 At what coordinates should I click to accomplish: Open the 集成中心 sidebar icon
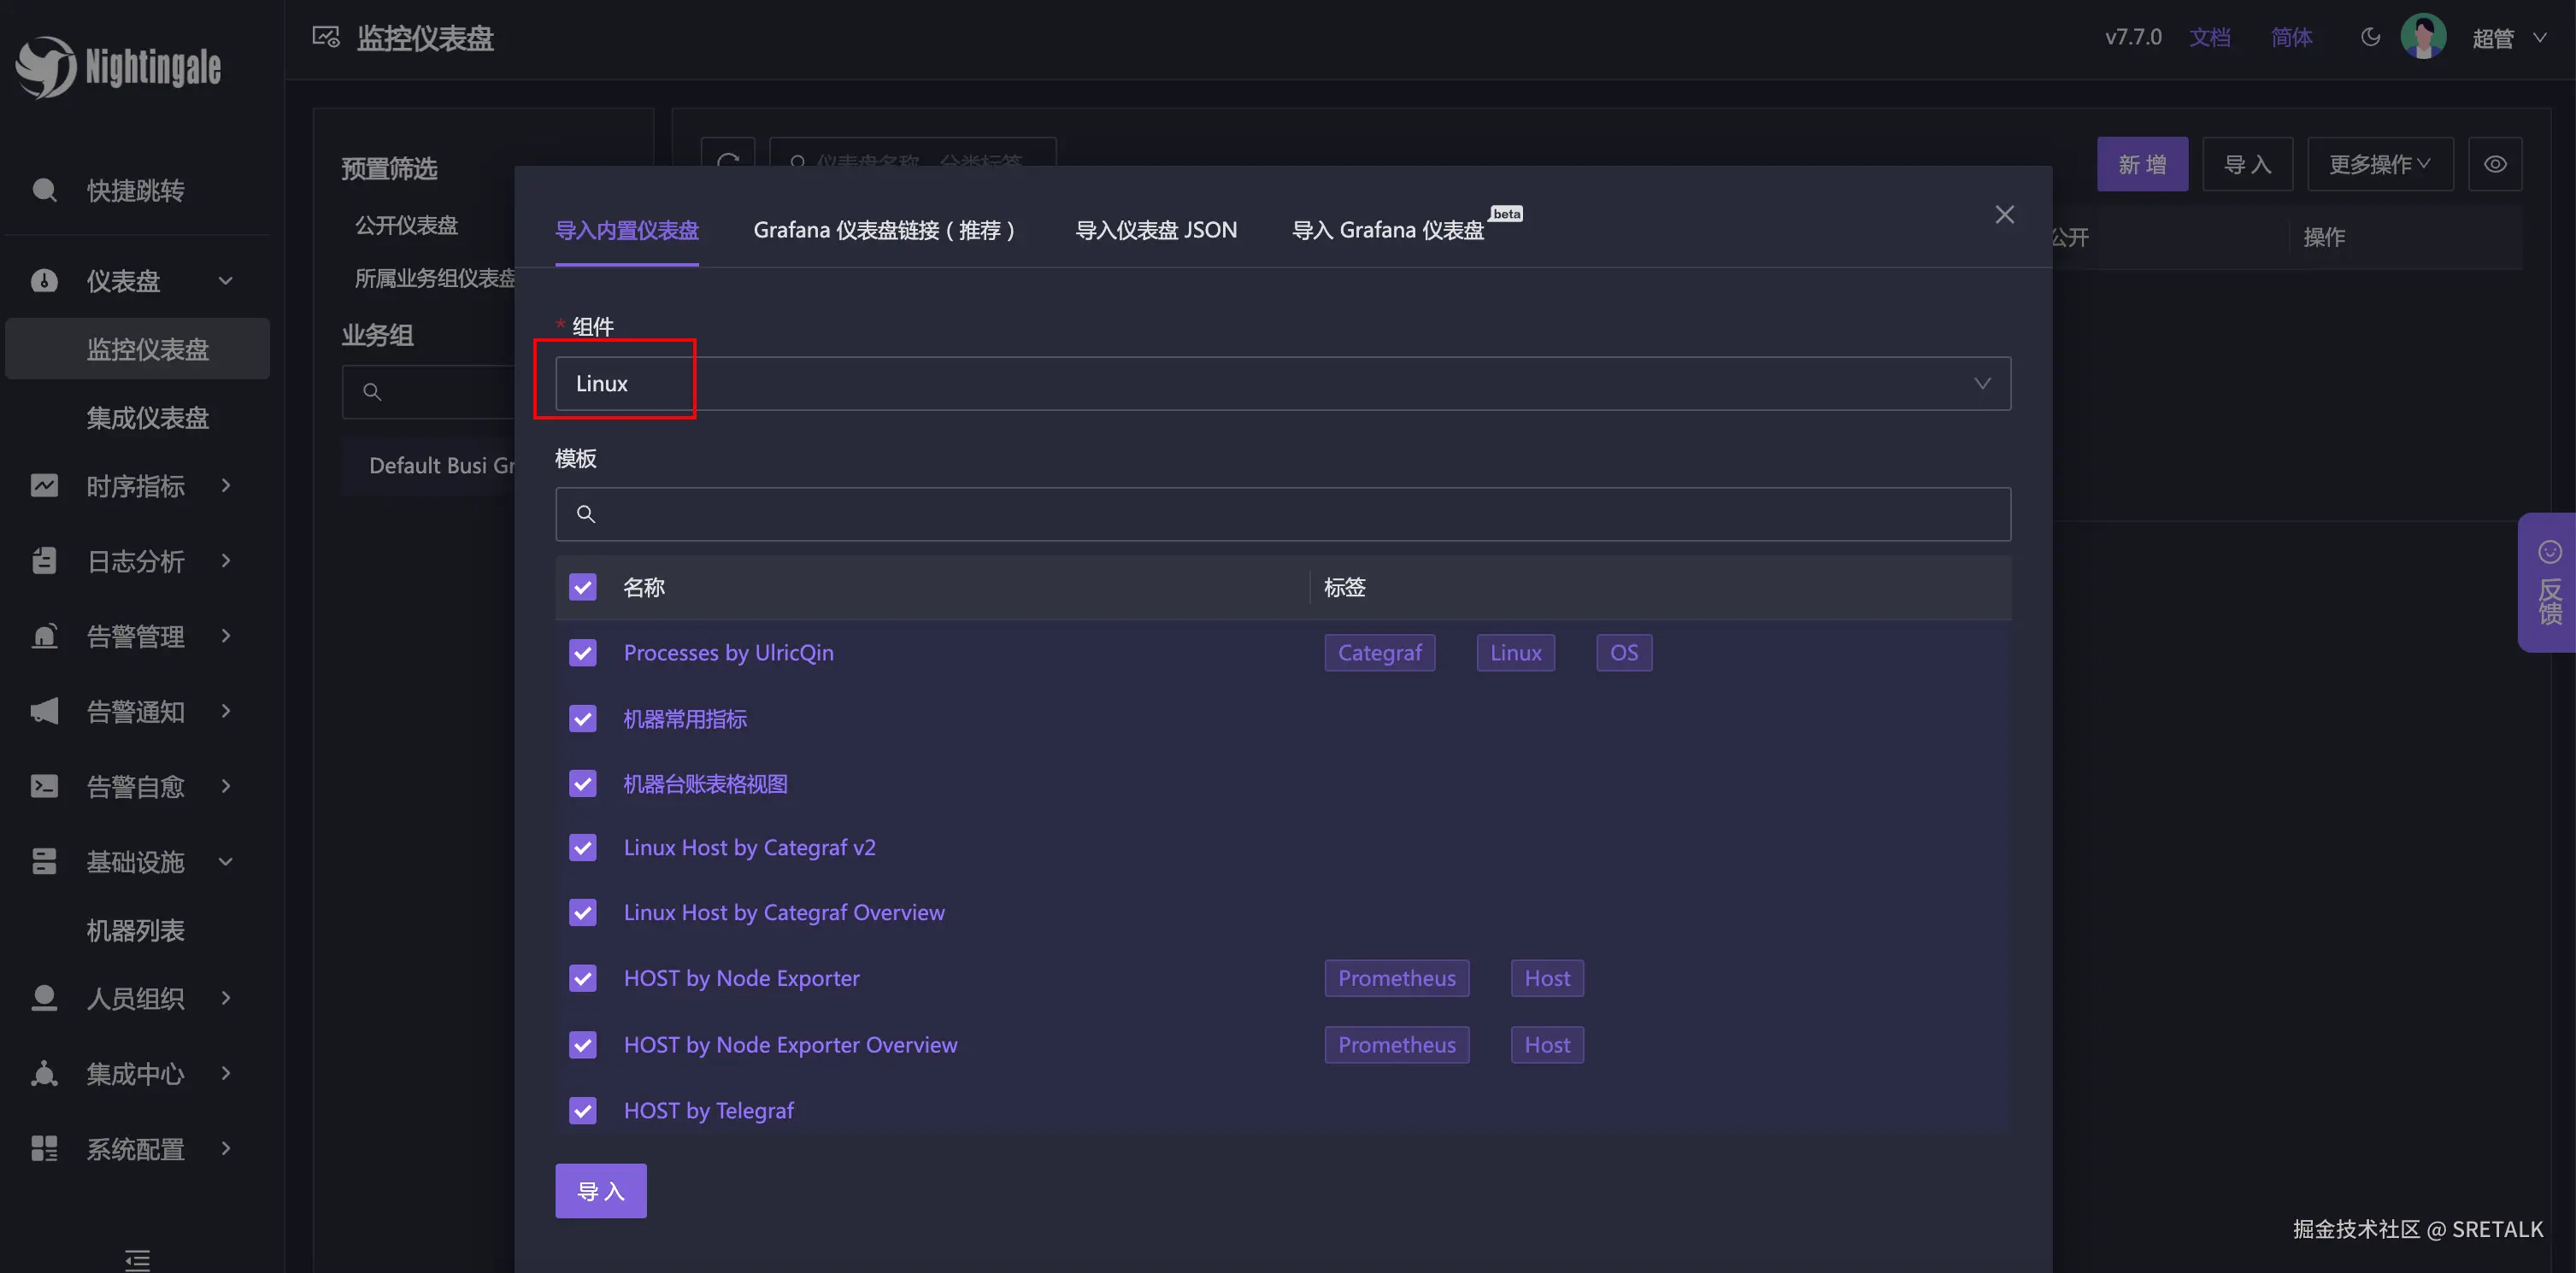click(44, 1073)
